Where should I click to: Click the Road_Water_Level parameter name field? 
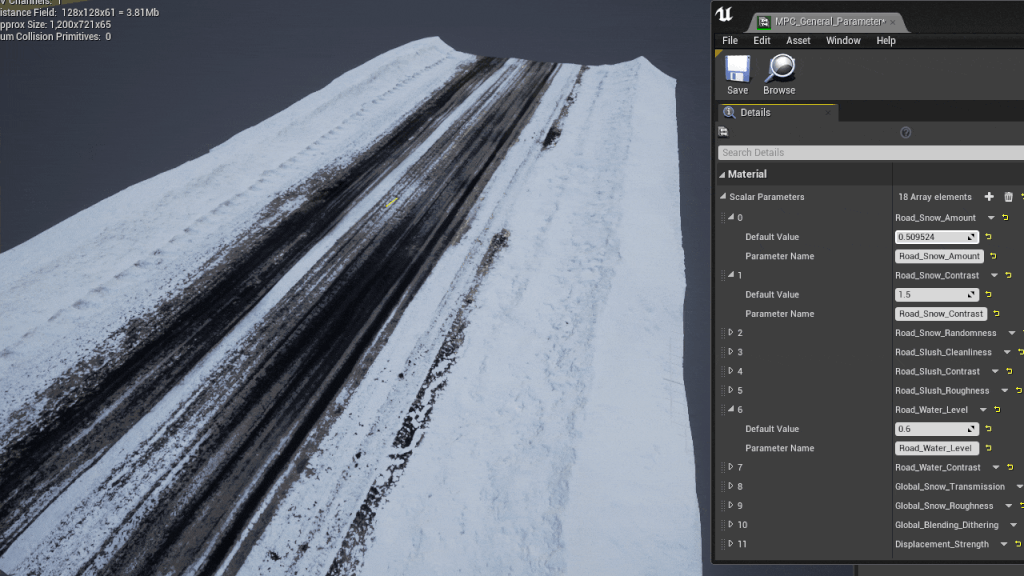point(936,448)
